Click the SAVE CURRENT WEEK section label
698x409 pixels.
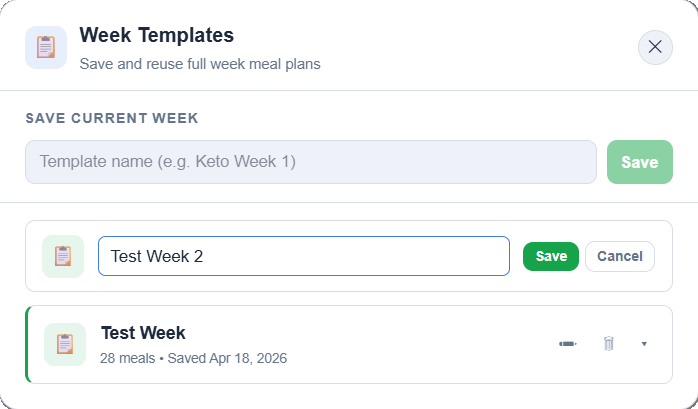[x=111, y=118]
